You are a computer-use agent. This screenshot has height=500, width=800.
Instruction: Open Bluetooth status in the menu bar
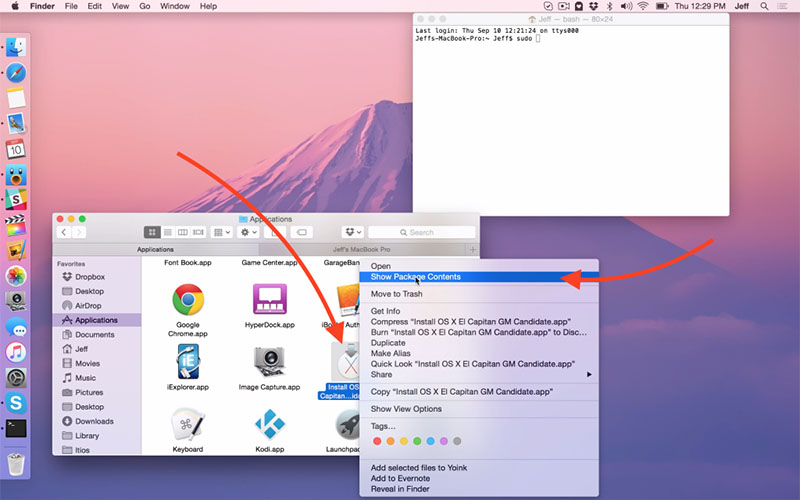[609, 6]
